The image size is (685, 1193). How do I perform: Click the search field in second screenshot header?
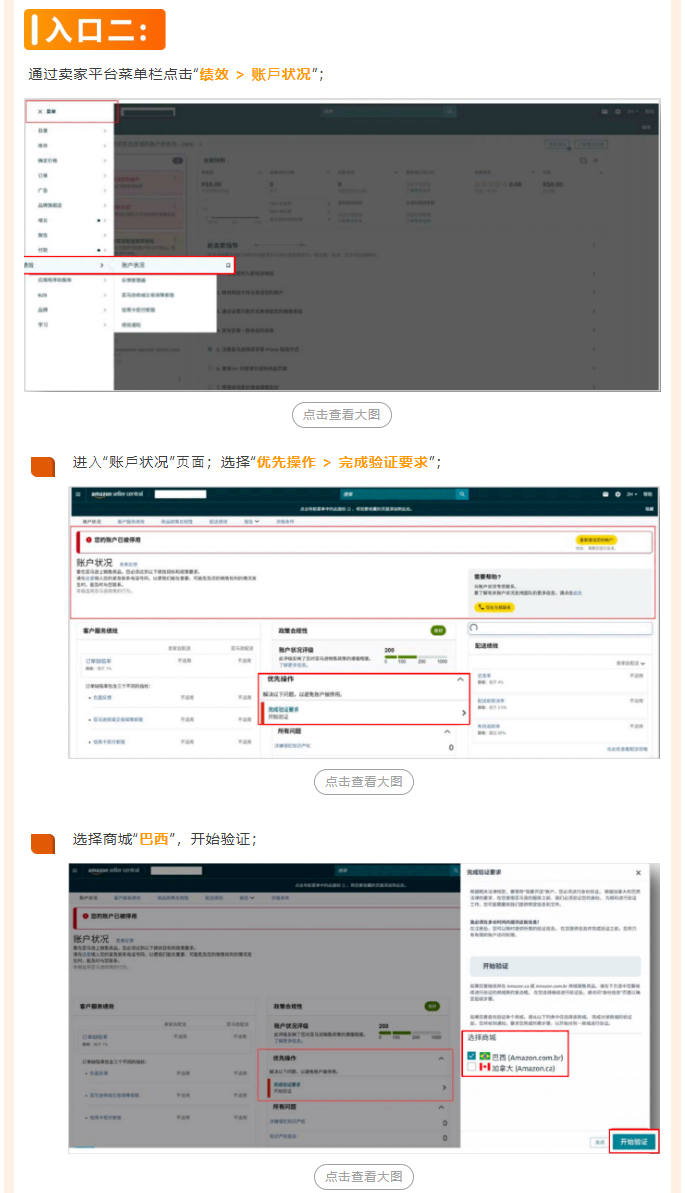[395, 494]
